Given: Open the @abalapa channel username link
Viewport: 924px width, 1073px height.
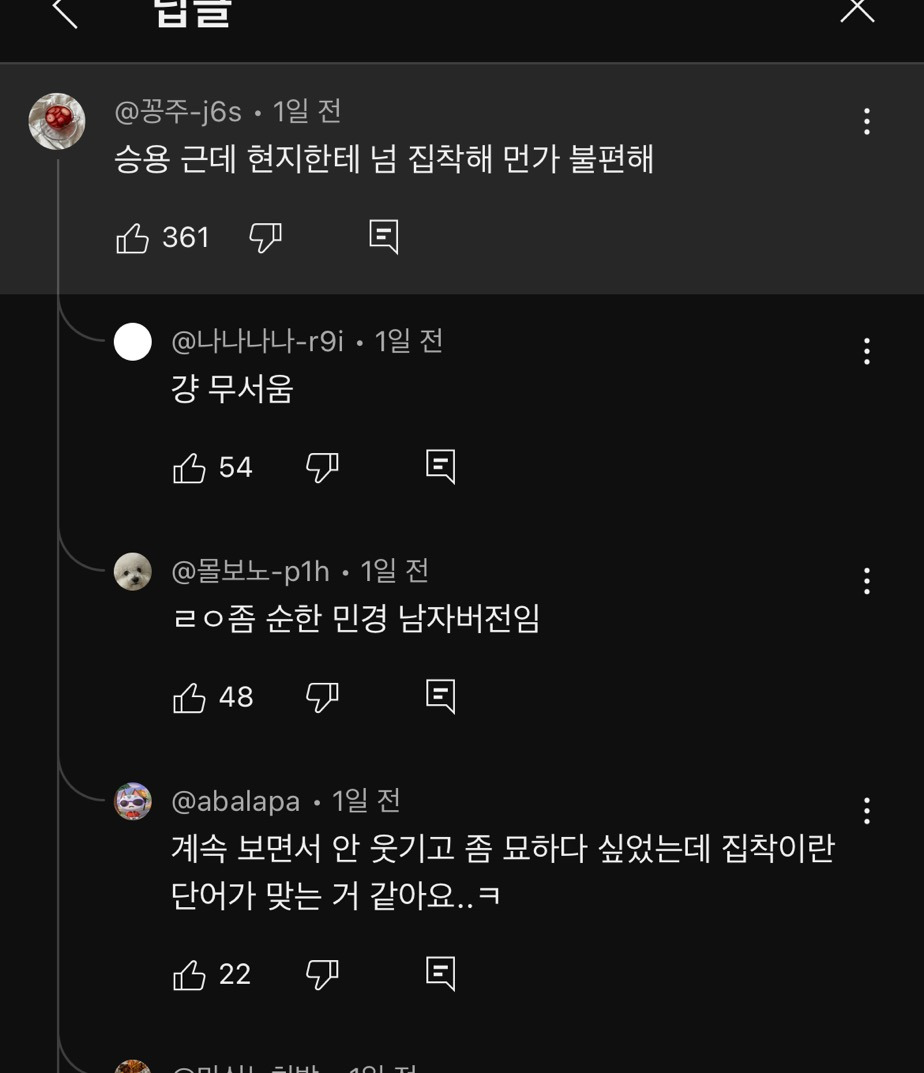Looking at the screenshot, I should 236,801.
